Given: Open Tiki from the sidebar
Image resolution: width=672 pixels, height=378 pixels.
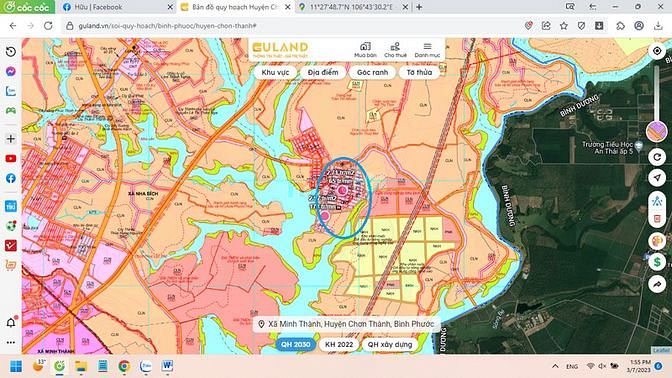Looking at the screenshot, I should tap(11, 206).
